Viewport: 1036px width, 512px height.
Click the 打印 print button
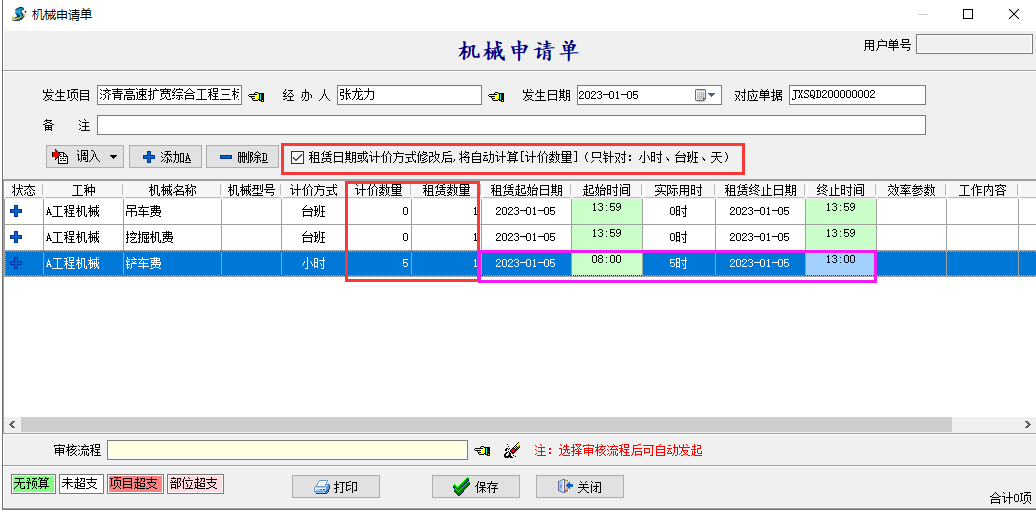(335, 487)
